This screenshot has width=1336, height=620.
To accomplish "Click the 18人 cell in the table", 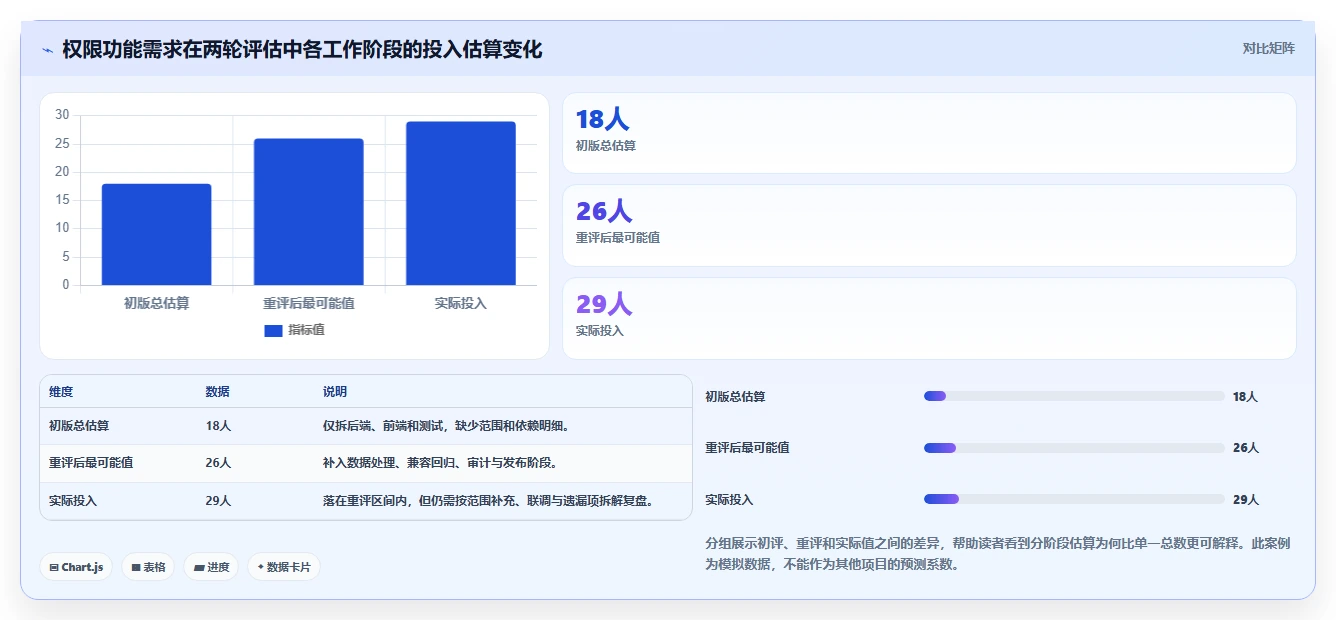I will pyautogui.click(x=218, y=426).
